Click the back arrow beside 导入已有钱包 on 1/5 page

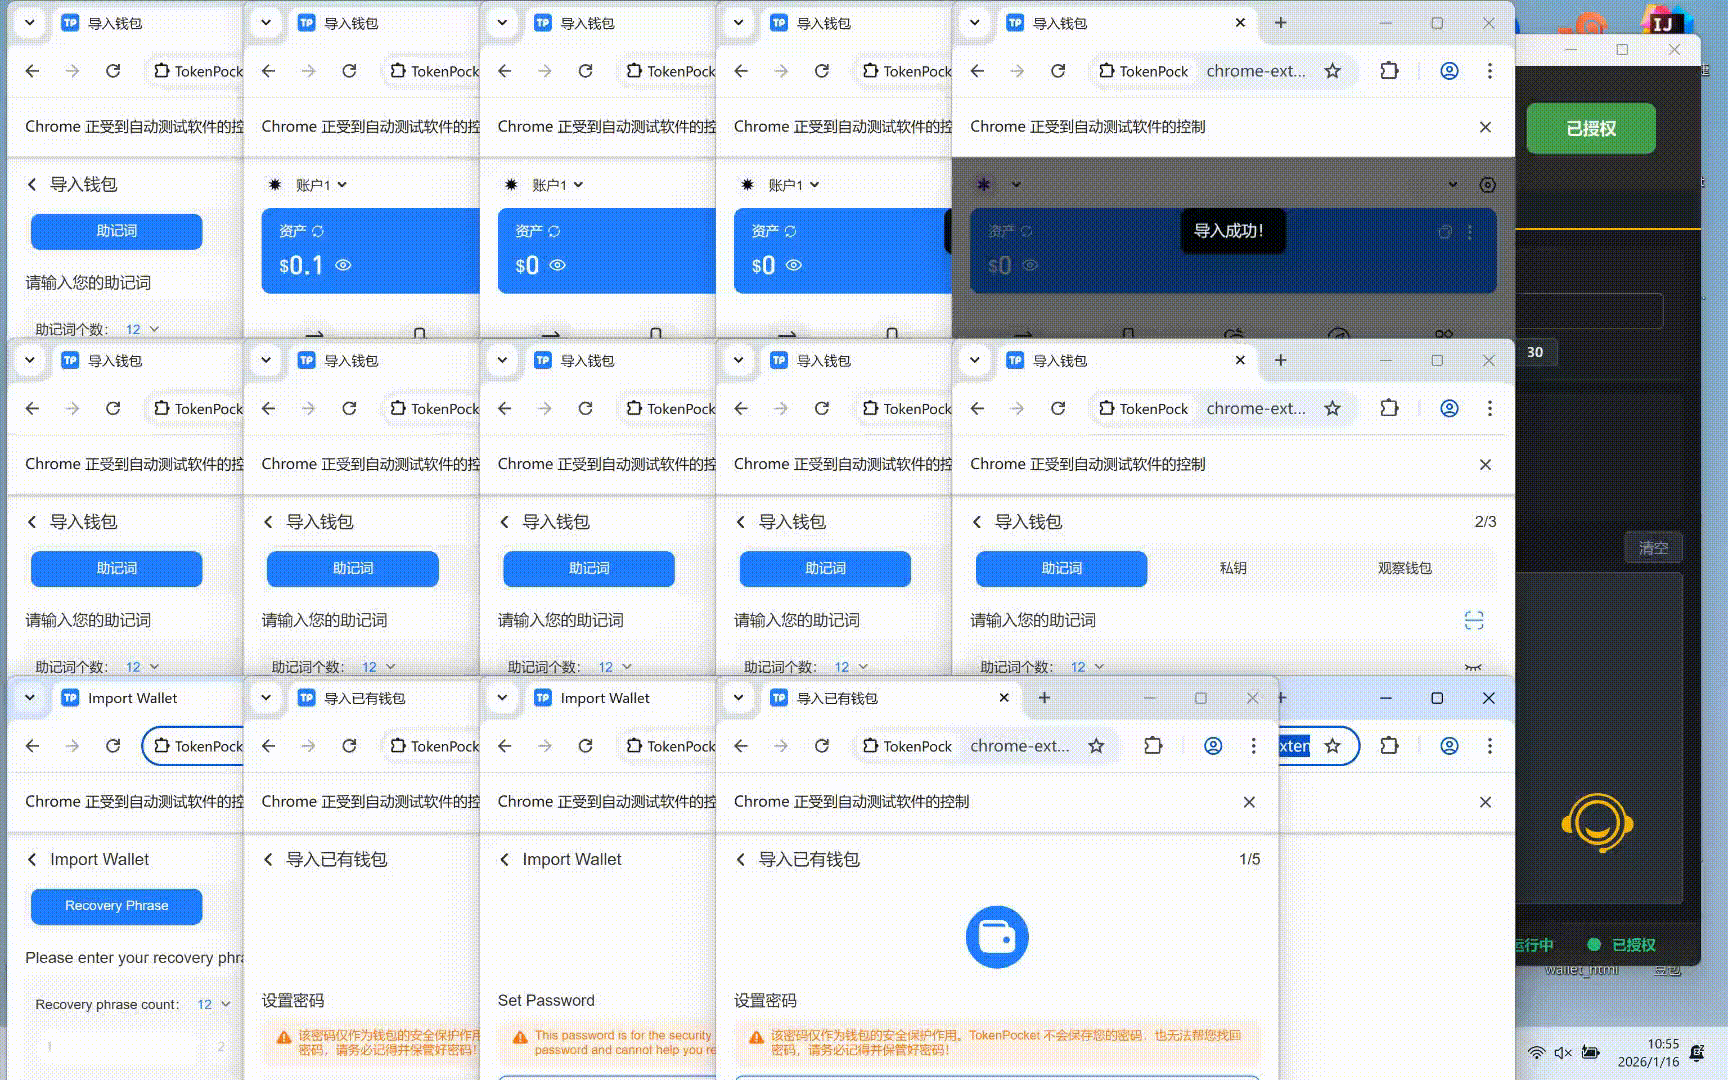[741, 859]
